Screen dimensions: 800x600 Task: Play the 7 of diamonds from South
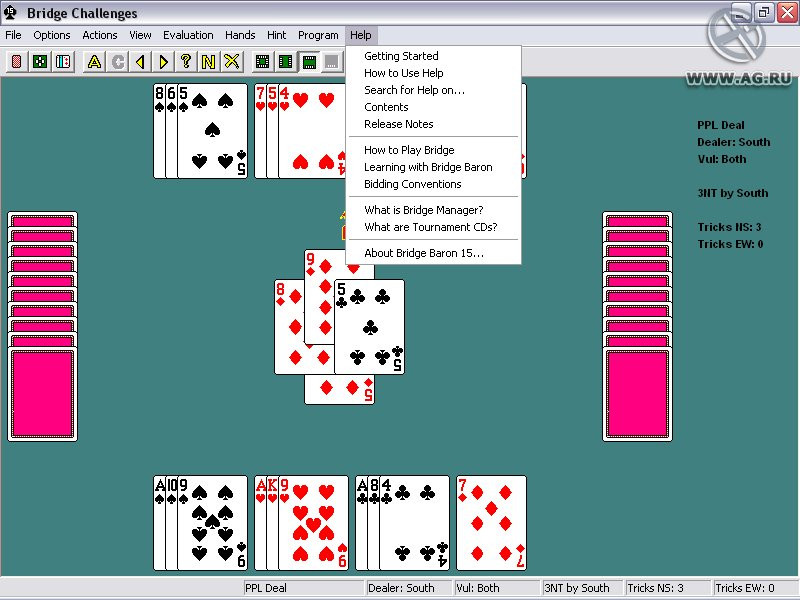(491, 523)
